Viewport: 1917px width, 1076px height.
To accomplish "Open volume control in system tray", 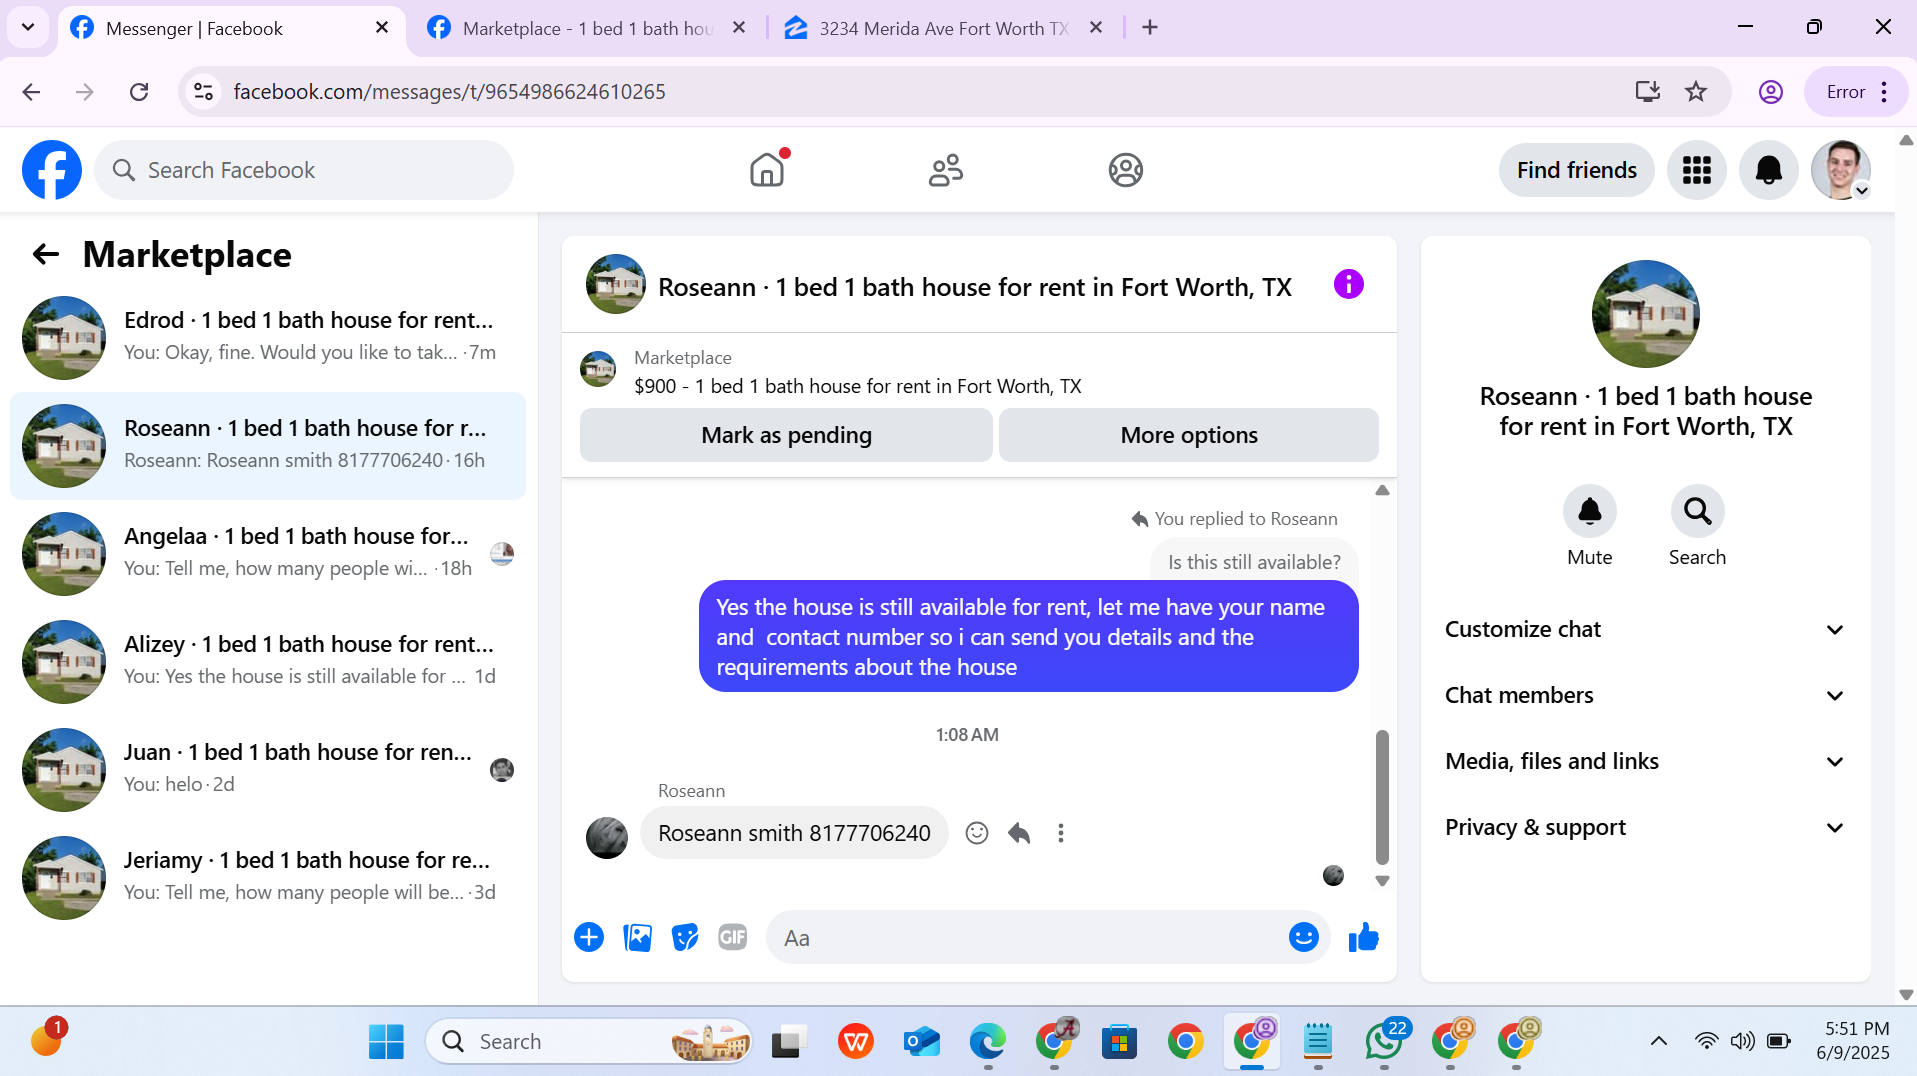I will click(1742, 1042).
